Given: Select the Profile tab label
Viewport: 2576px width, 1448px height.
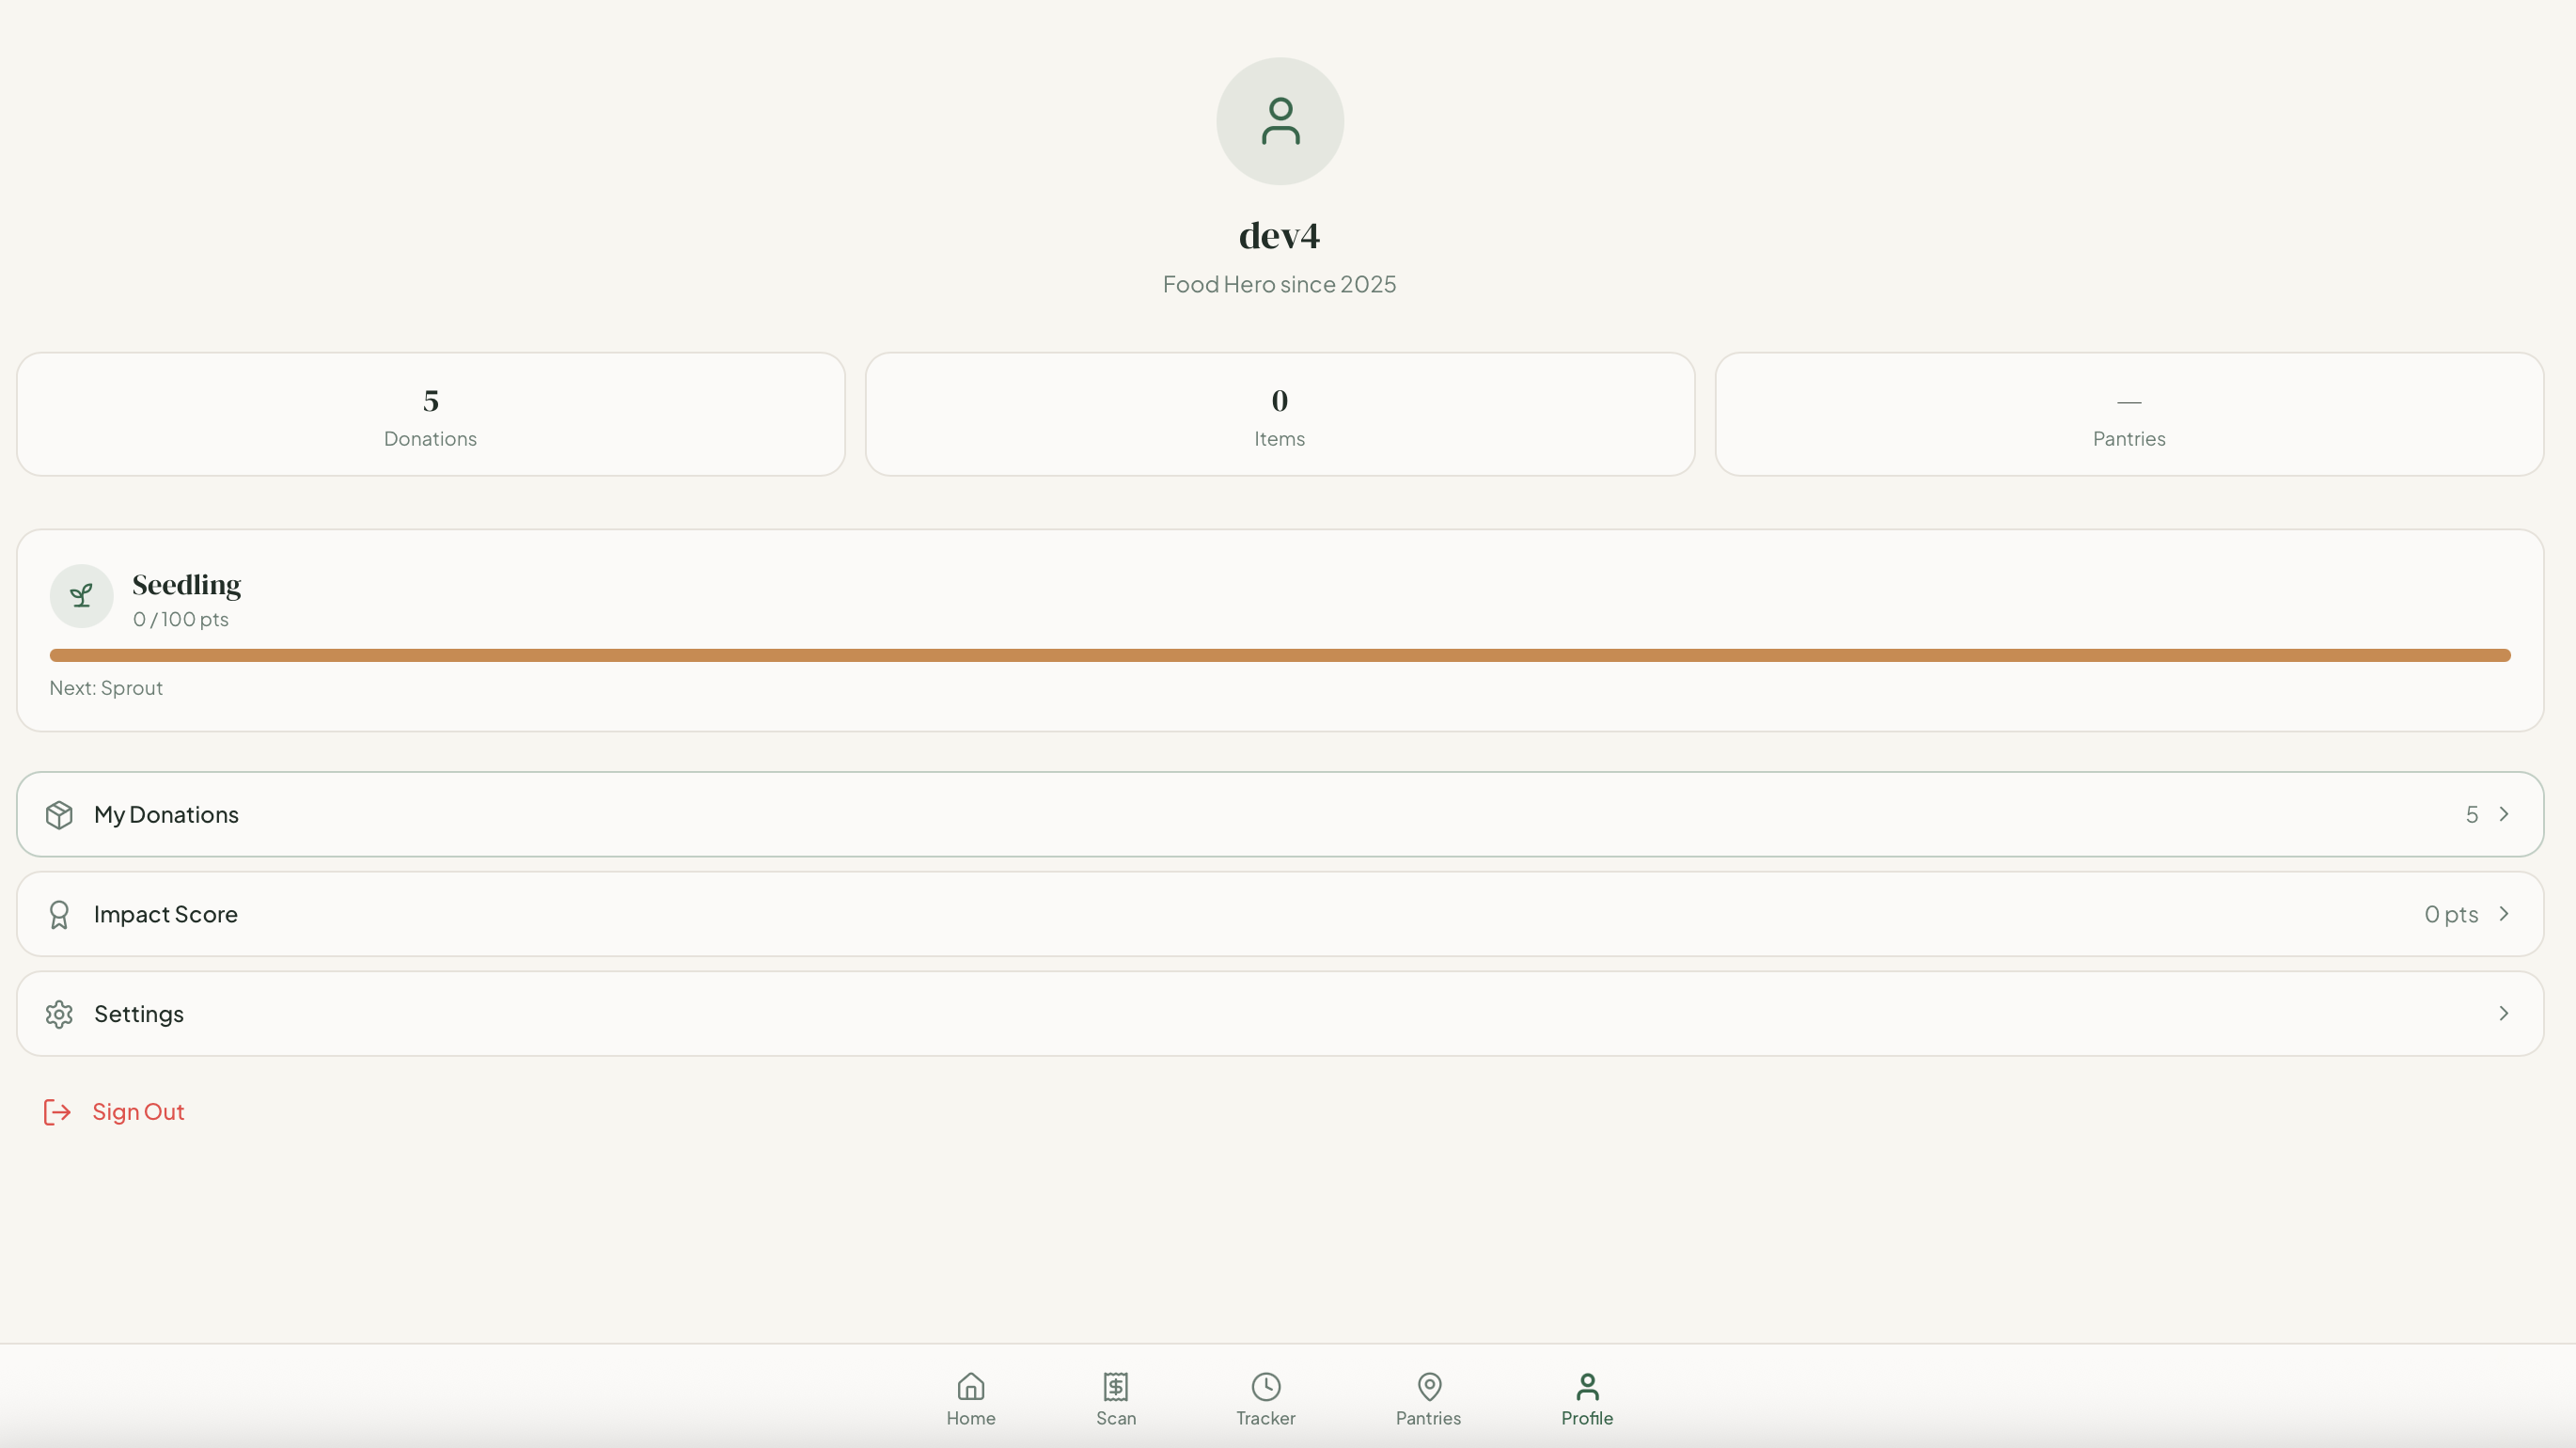Looking at the screenshot, I should [x=1586, y=1418].
